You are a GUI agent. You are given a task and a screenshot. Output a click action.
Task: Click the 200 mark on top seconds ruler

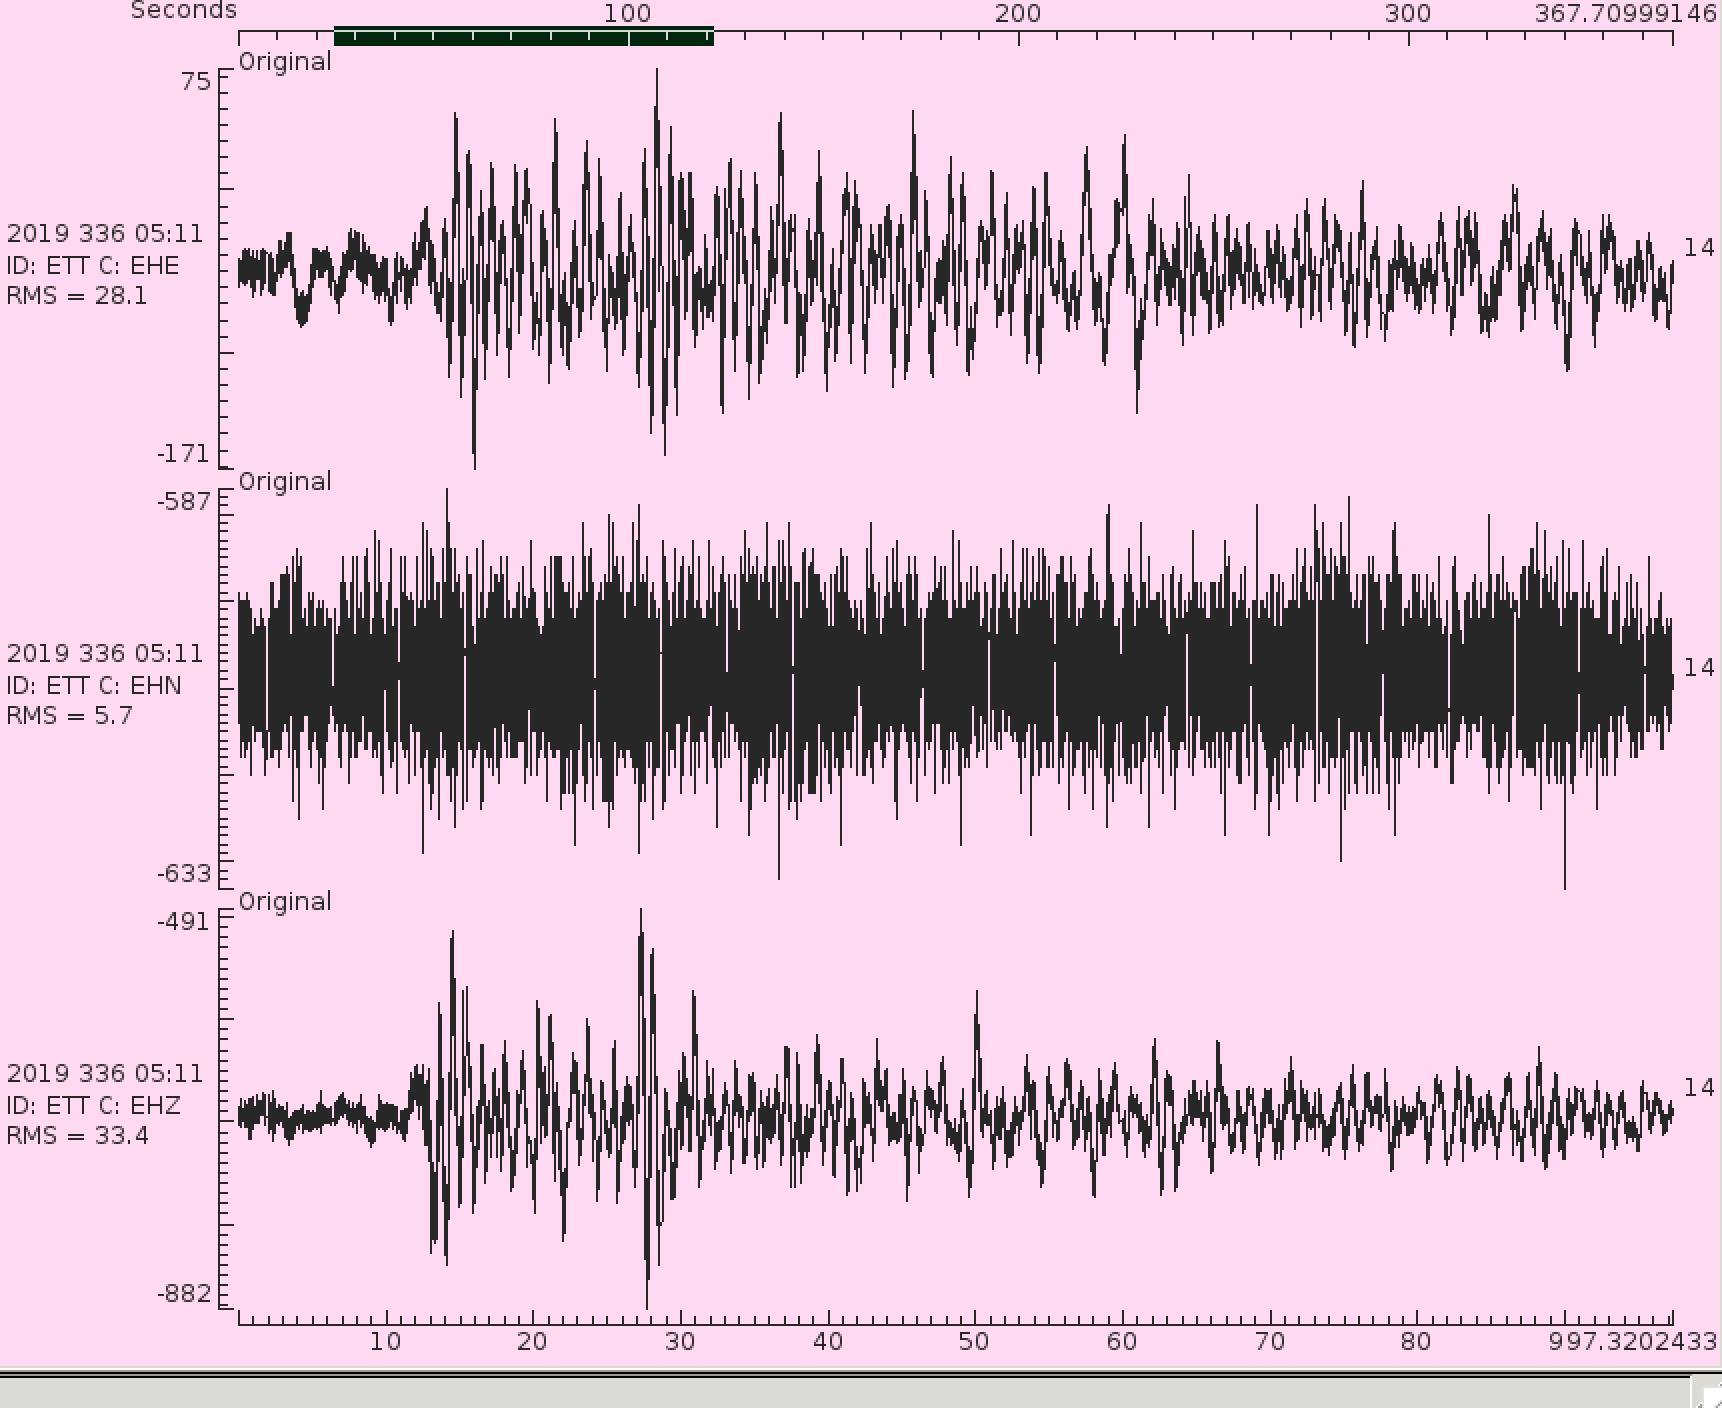point(1018,14)
